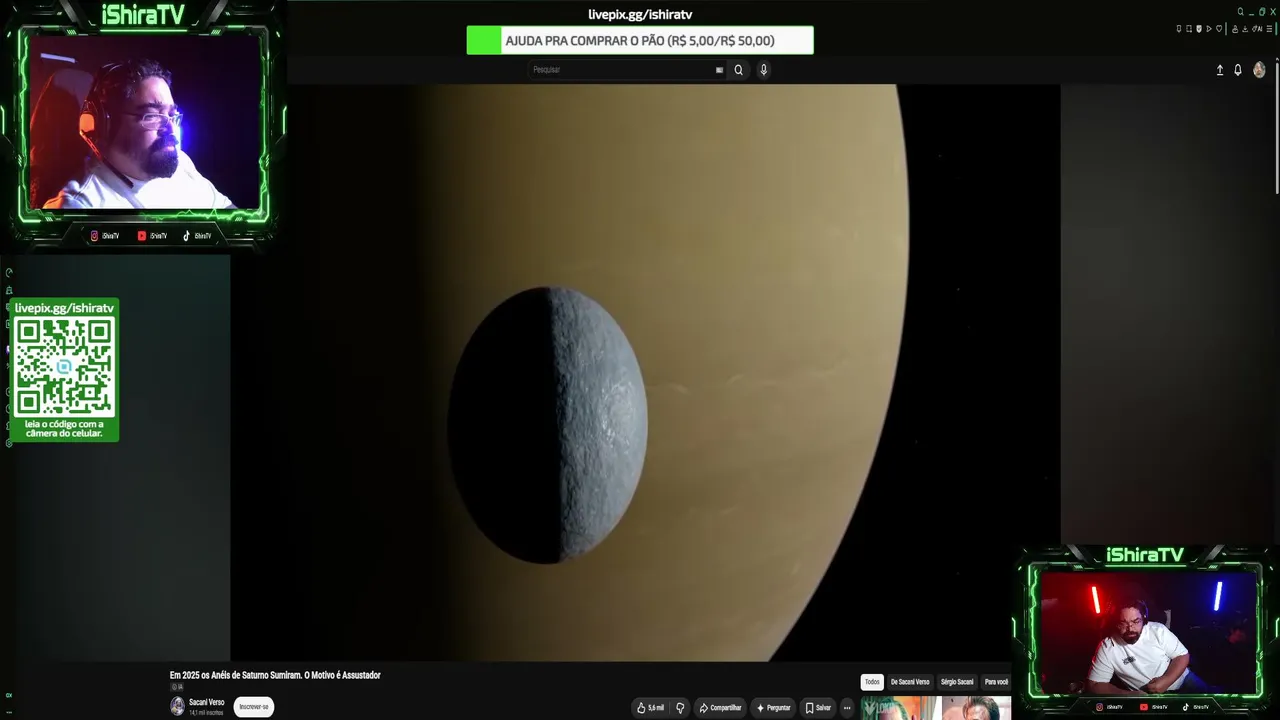
Task: Save the video with Salvar
Action: click(x=818, y=708)
